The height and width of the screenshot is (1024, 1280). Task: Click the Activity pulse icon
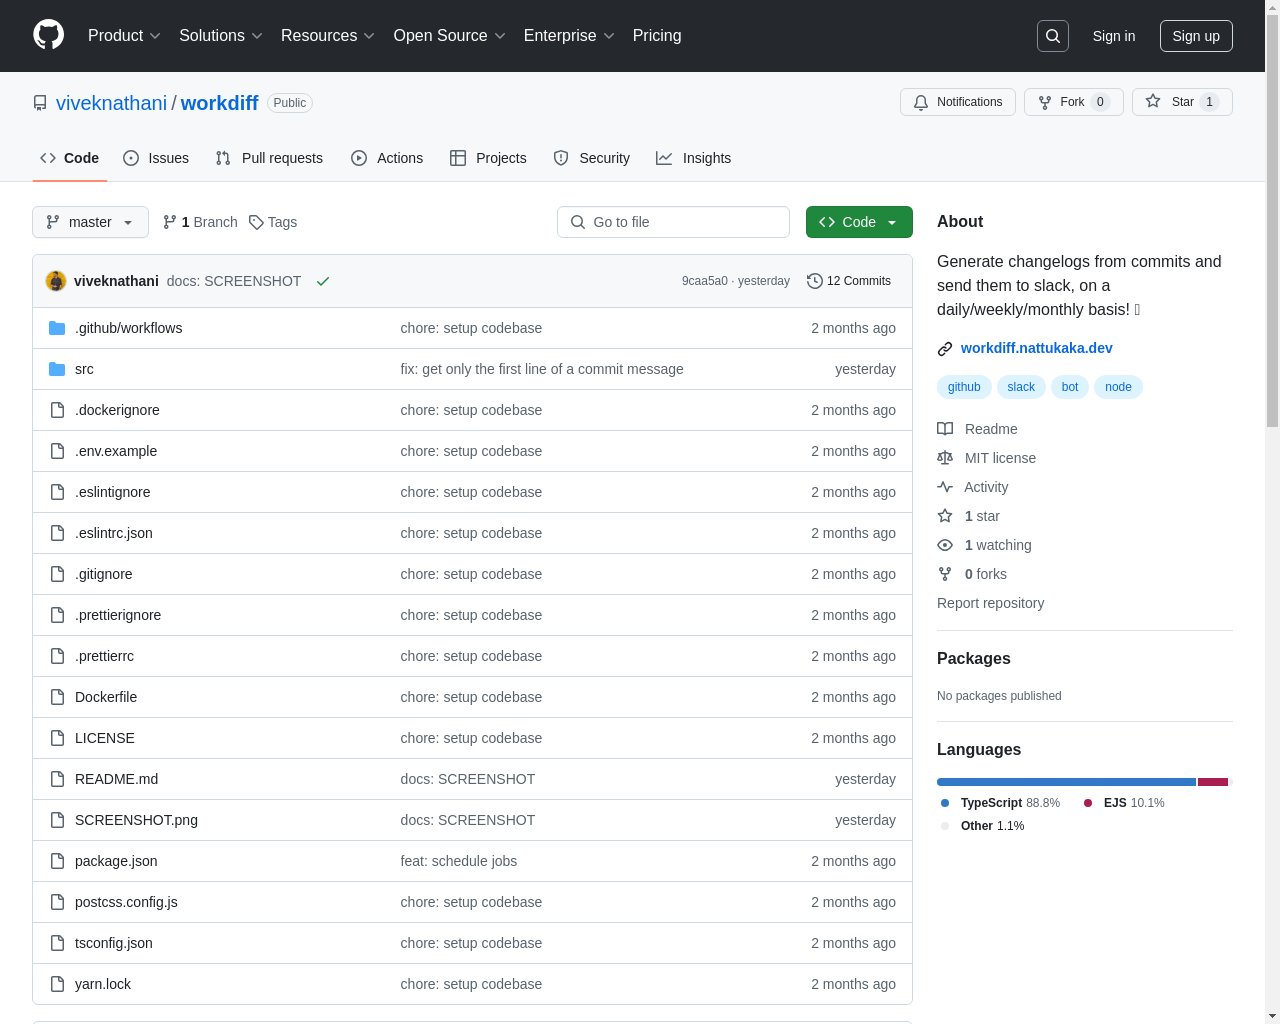(945, 487)
